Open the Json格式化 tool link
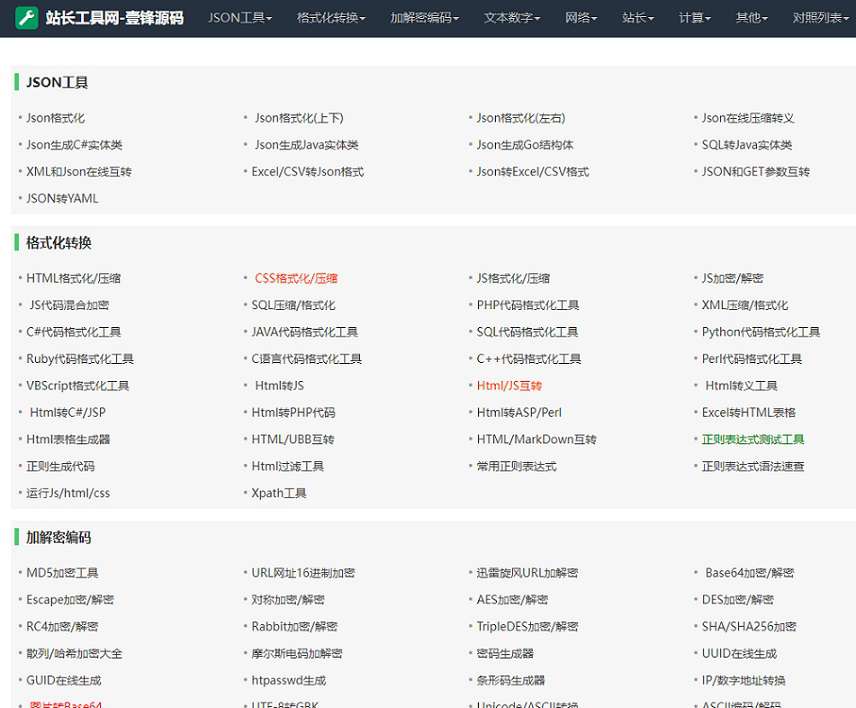Viewport: 856px width, 708px height. (56, 118)
